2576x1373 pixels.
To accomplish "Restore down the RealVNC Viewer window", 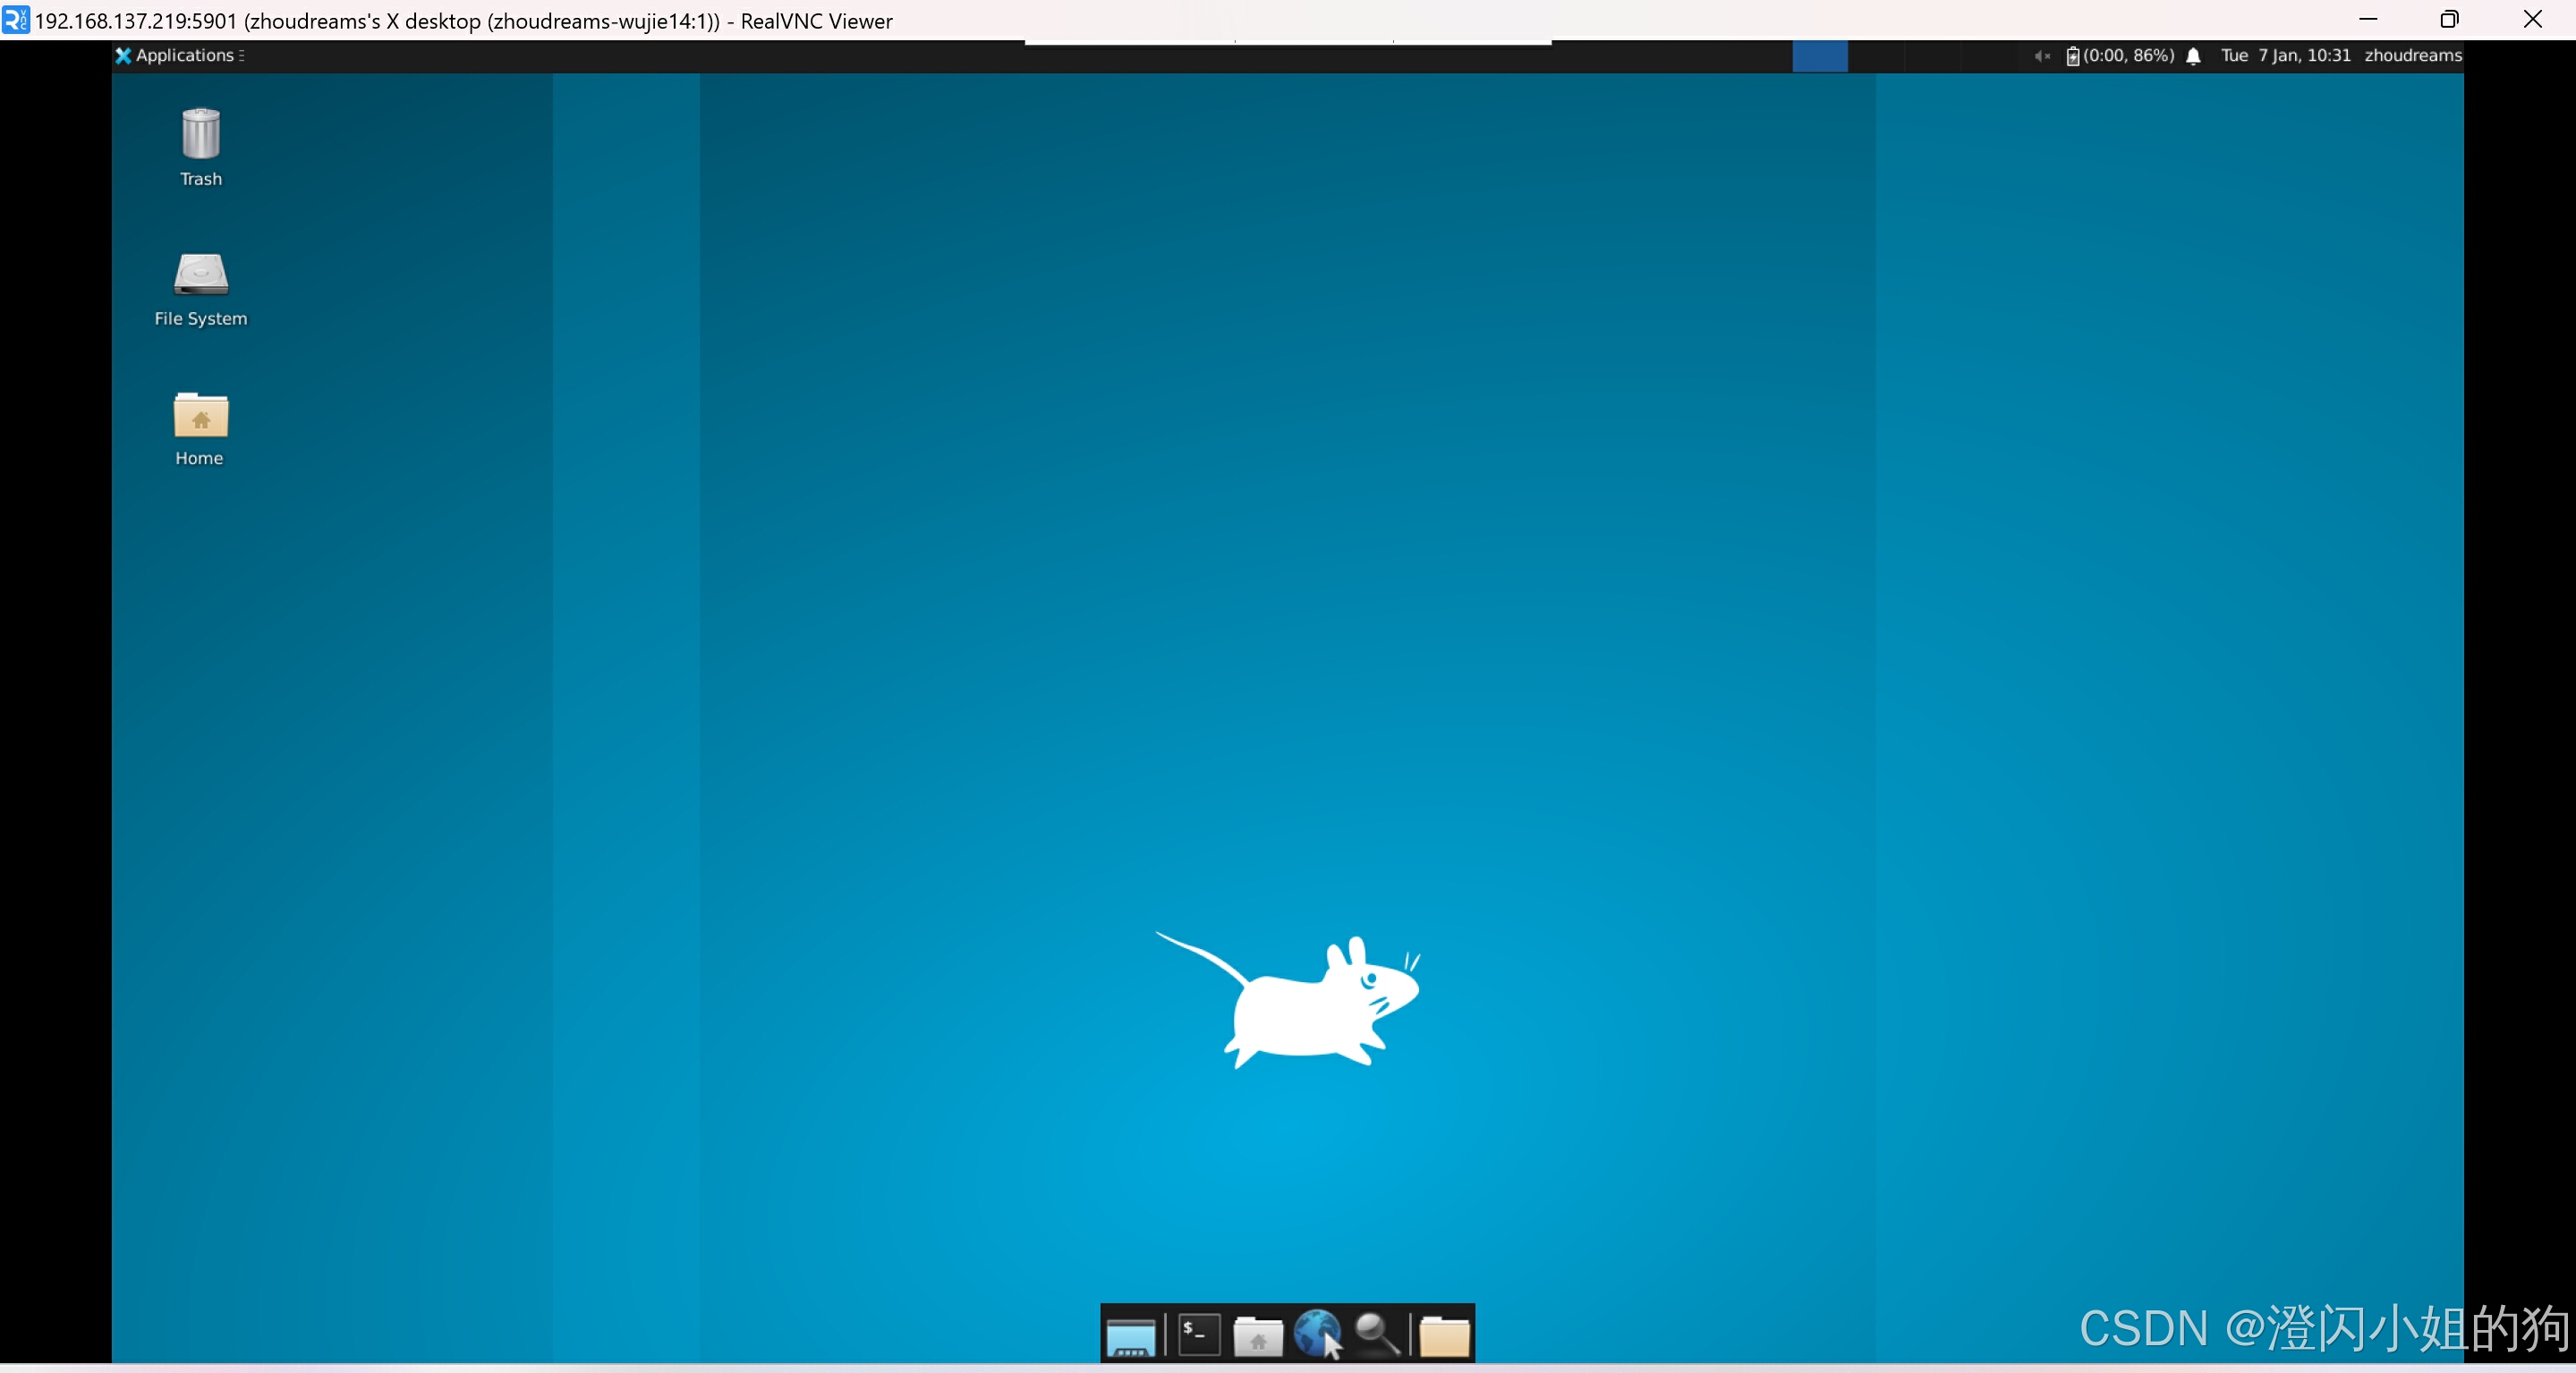I will pyautogui.click(x=2449, y=20).
